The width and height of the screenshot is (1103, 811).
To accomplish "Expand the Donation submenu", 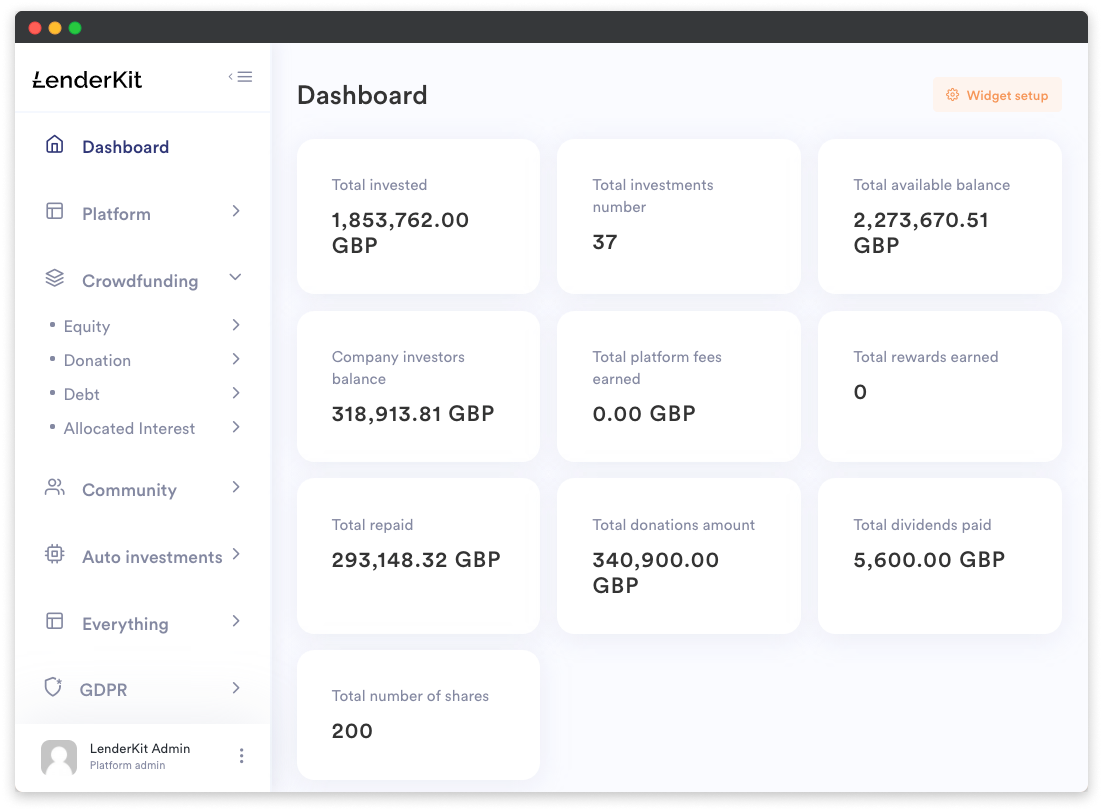I will pyautogui.click(x=236, y=359).
